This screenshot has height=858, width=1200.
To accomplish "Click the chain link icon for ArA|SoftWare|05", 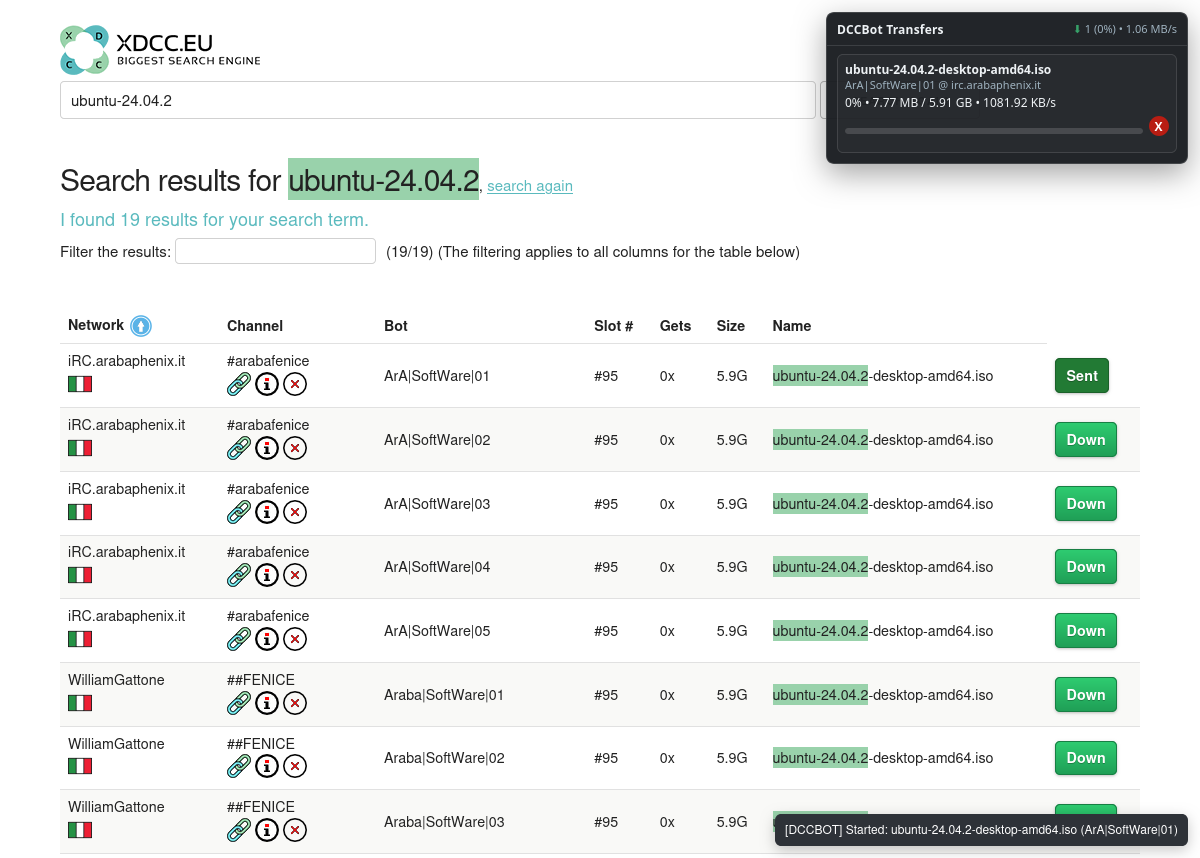I will (x=239, y=639).
